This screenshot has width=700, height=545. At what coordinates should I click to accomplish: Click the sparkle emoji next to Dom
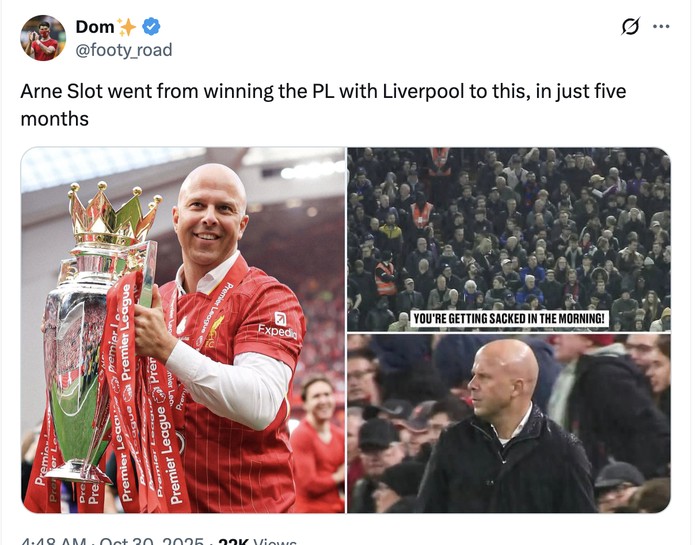(126, 27)
